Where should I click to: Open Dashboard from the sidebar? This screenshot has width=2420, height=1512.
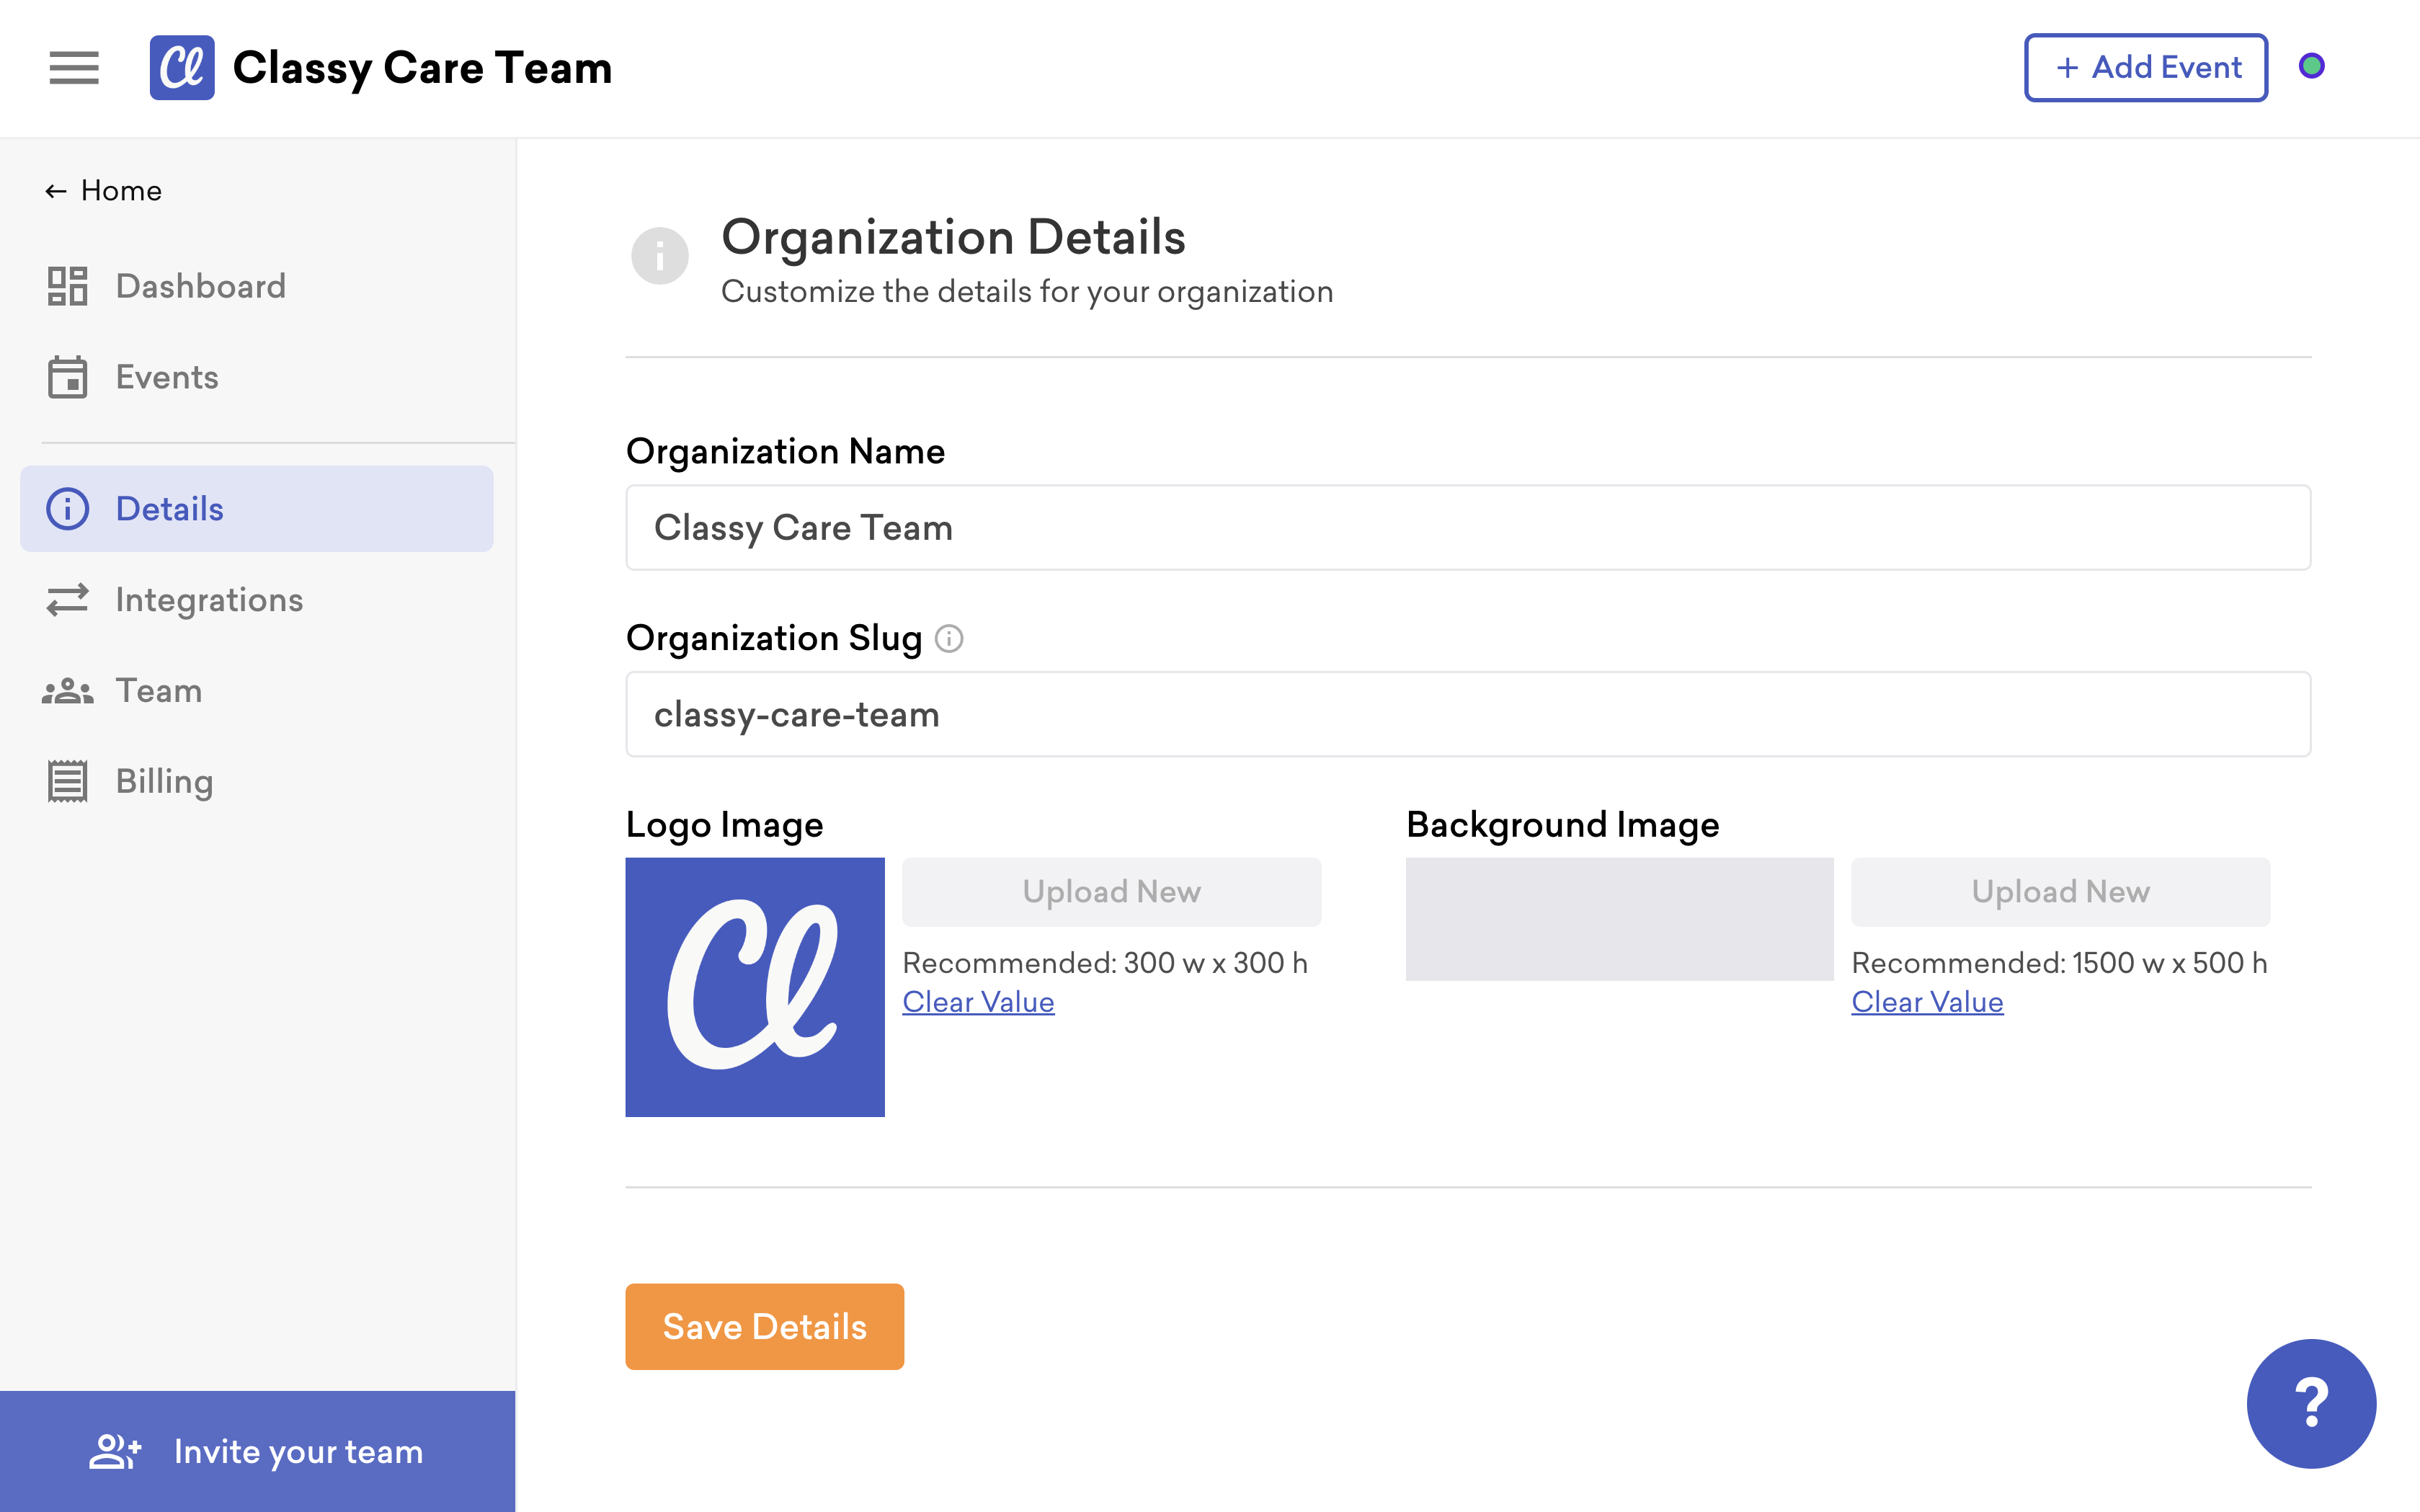pos(257,286)
